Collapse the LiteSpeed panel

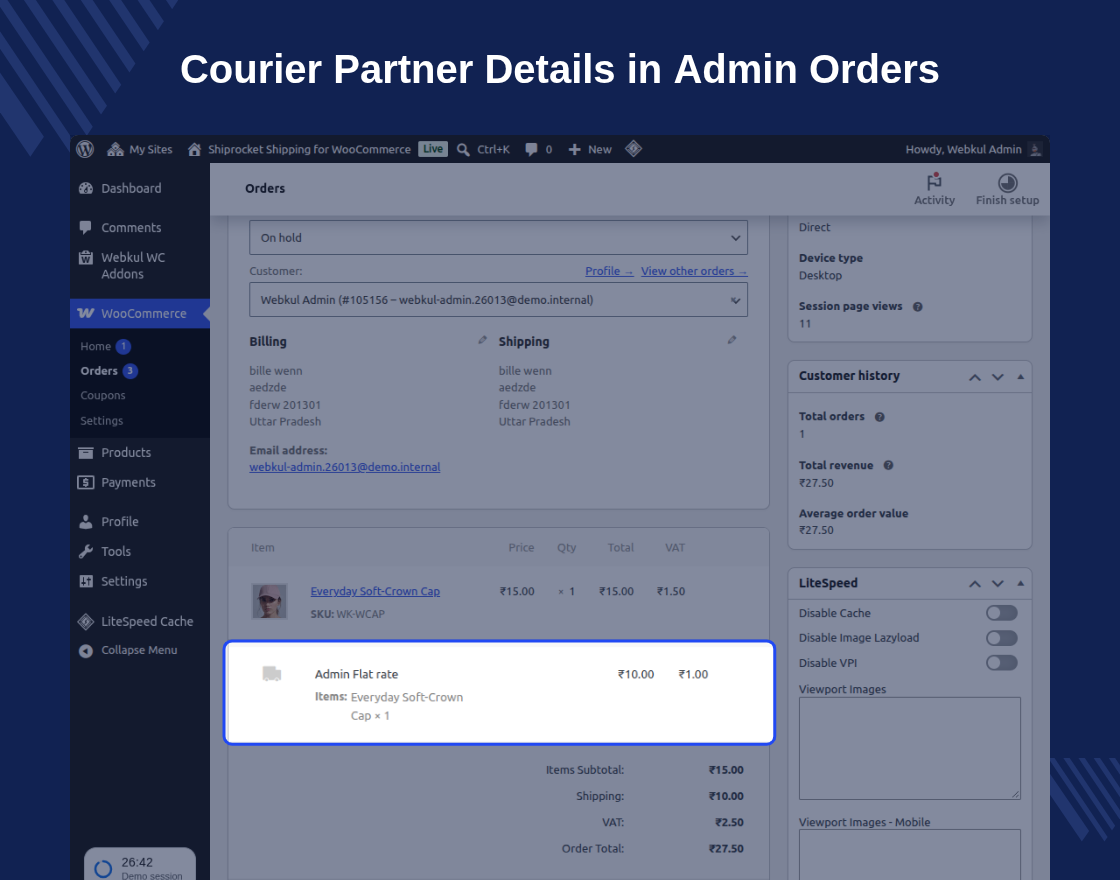coord(1021,583)
